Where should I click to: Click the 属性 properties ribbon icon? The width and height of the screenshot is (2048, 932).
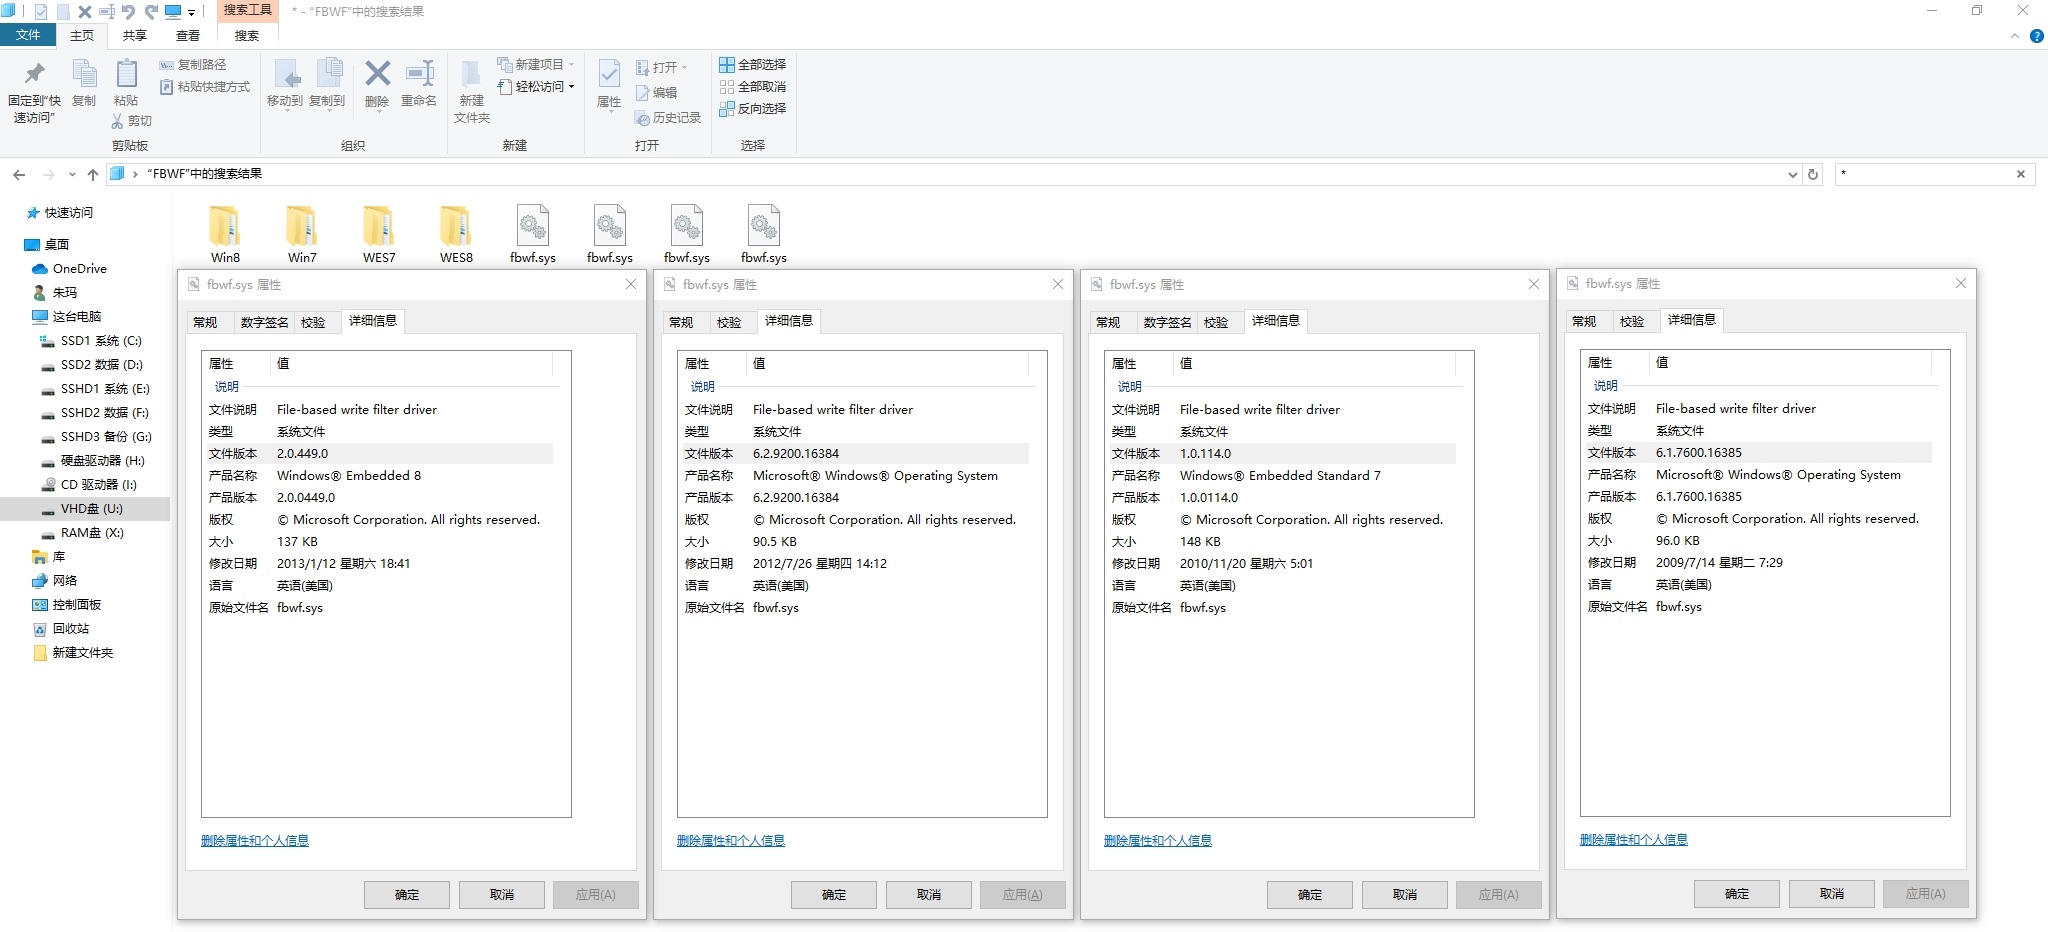609,74
